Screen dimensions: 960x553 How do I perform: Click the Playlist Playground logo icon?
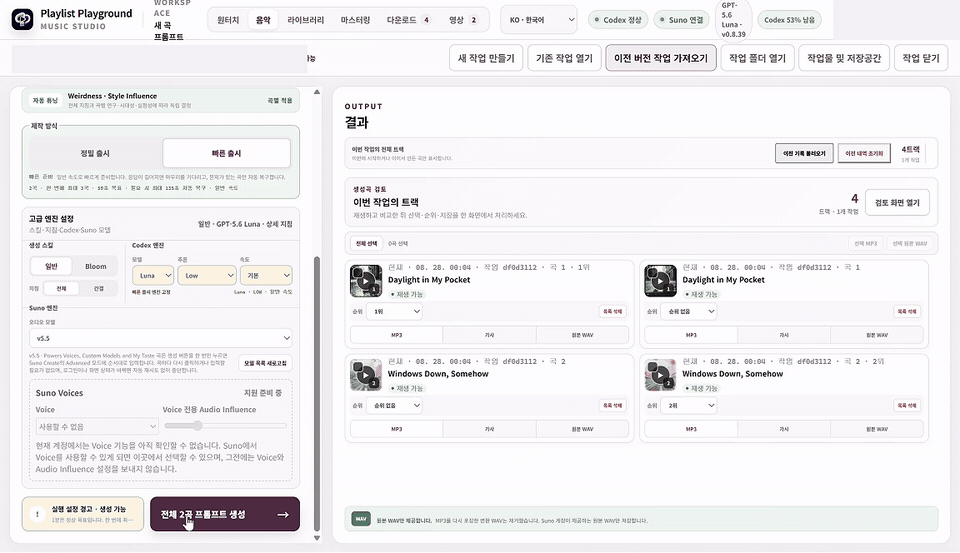point(23,19)
